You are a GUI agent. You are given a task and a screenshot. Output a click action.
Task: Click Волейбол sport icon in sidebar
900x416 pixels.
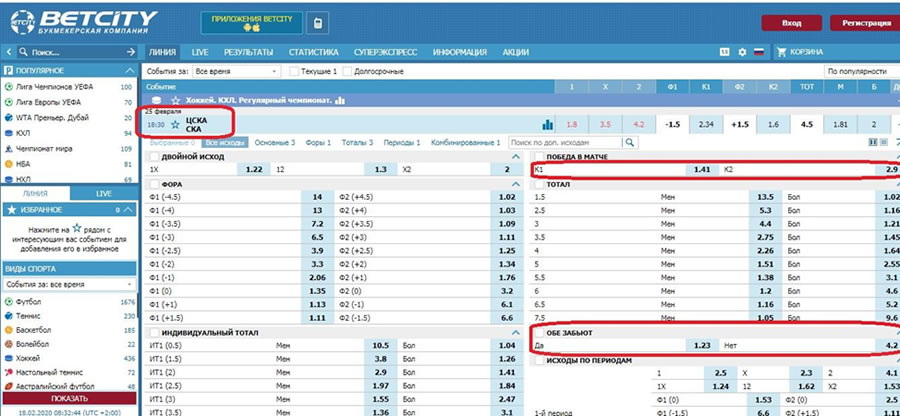9,344
